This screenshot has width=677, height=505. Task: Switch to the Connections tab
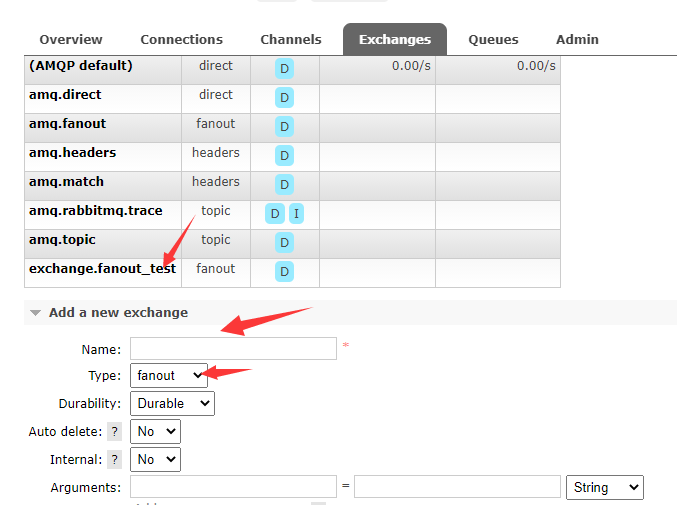tap(181, 40)
